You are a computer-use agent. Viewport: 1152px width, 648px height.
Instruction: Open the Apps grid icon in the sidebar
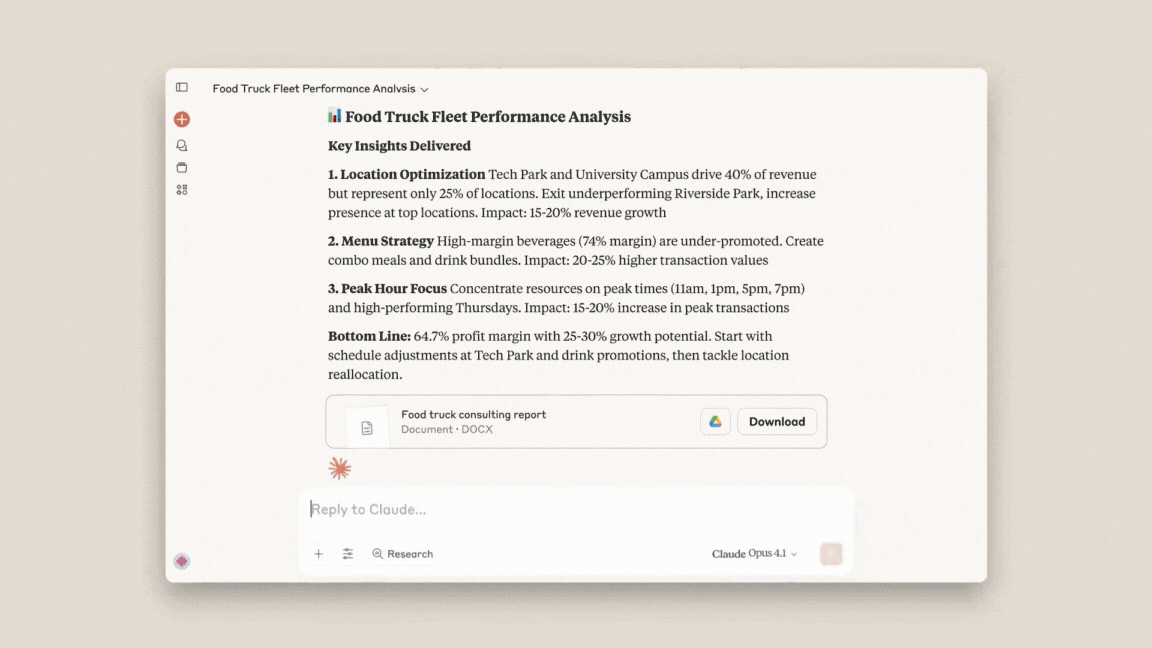tap(181, 189)
